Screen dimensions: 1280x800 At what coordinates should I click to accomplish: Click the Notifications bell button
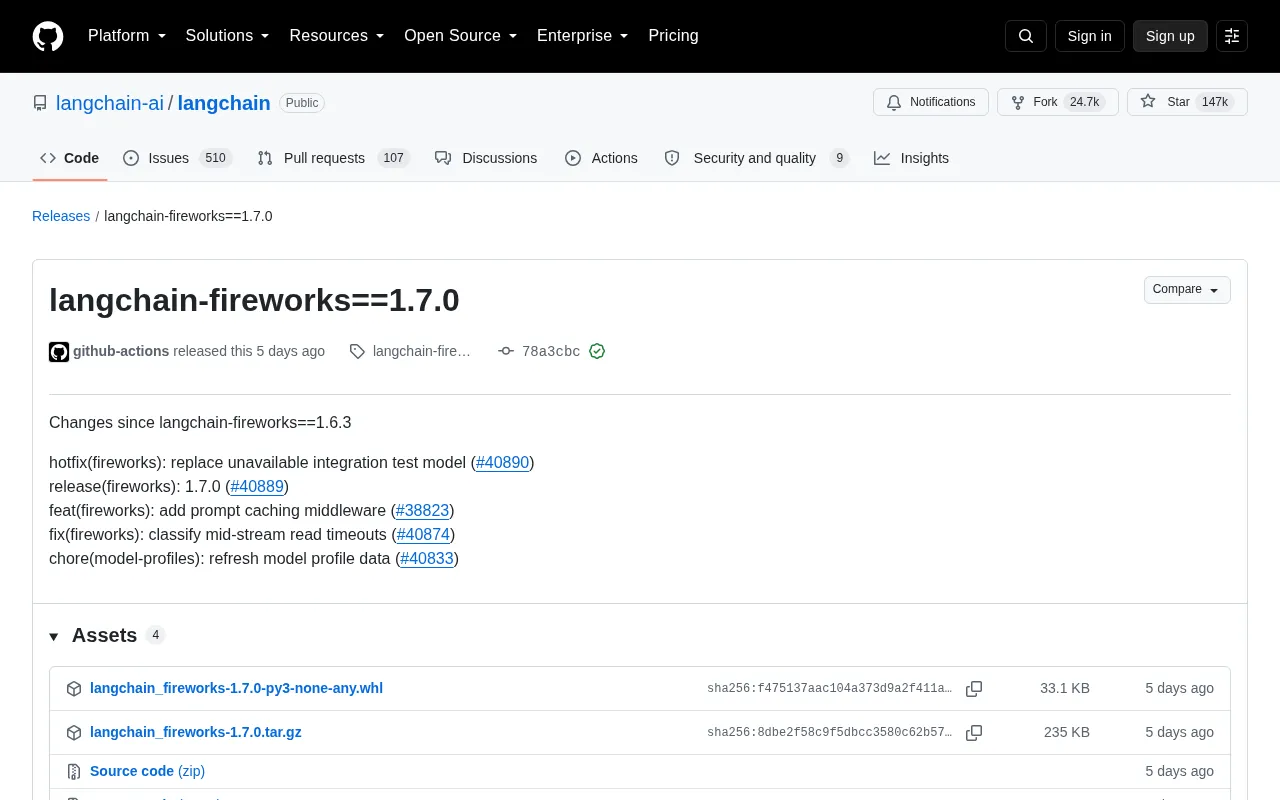point(931,102)
